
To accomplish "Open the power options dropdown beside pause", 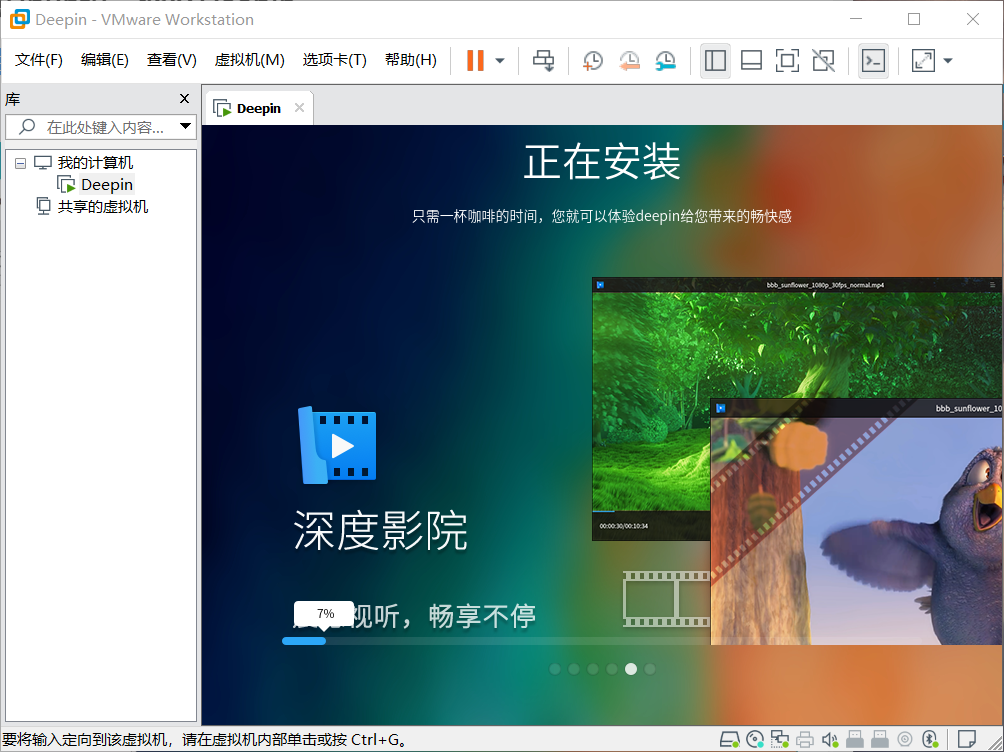I will [x=500, y=61].
